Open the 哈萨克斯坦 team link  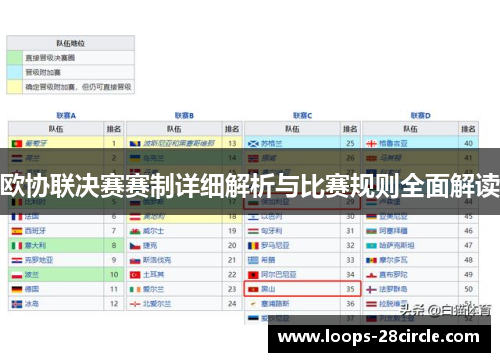coord(397,246)
